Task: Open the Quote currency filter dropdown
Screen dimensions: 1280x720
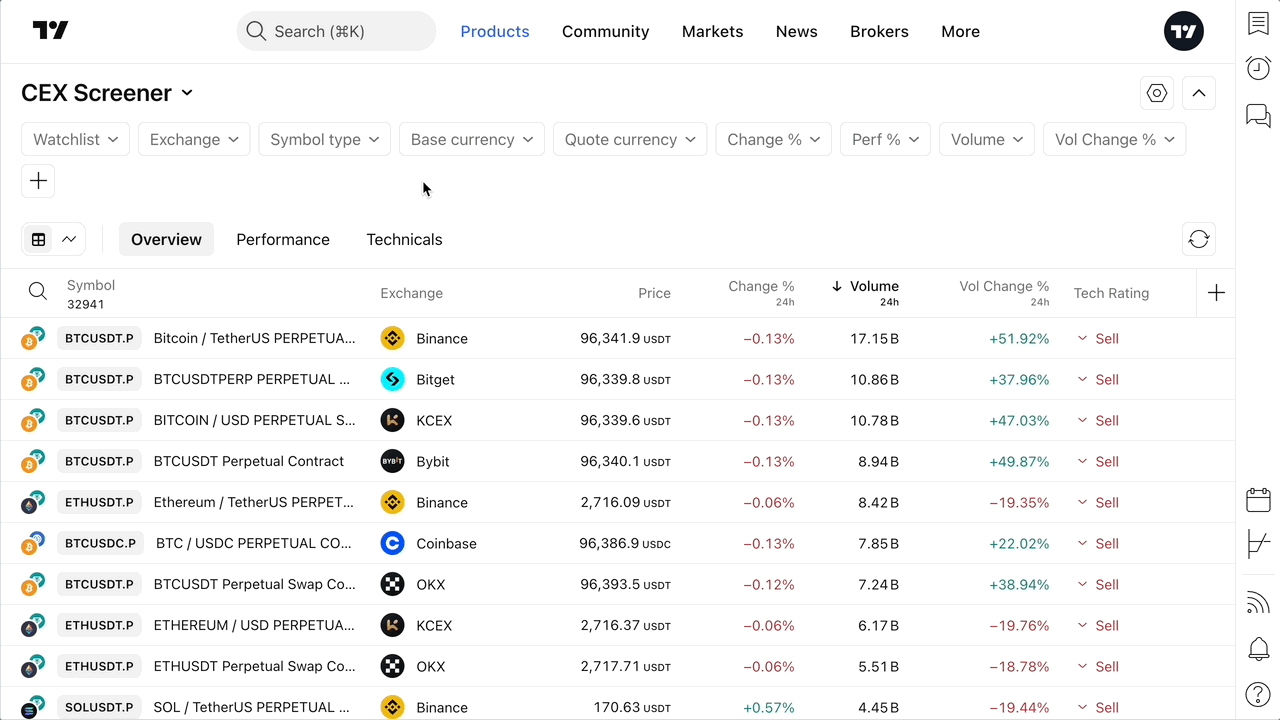Action: pyautogui.click(x=630, y=139)
